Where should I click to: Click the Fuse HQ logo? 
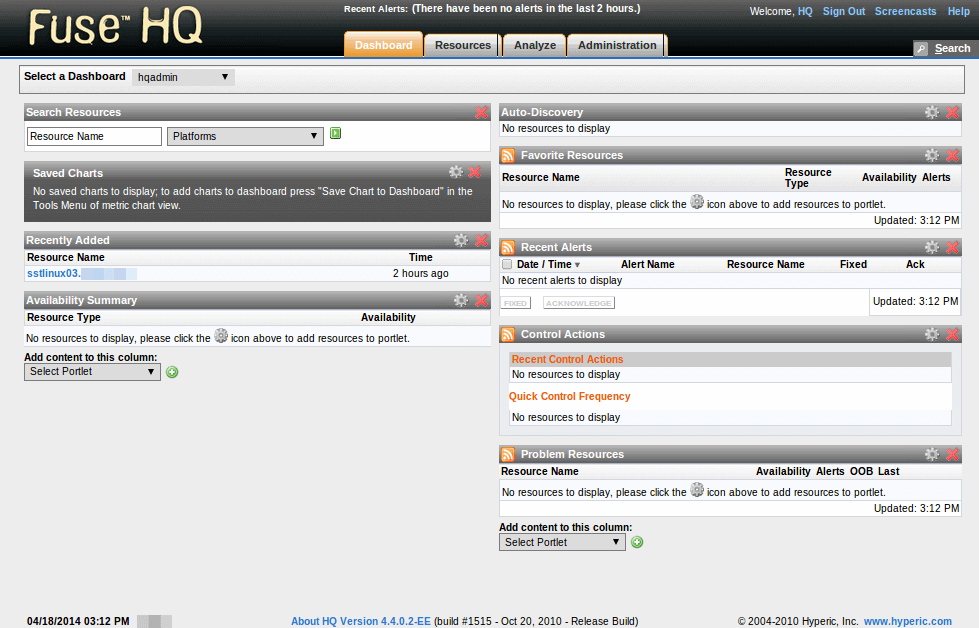116,26
